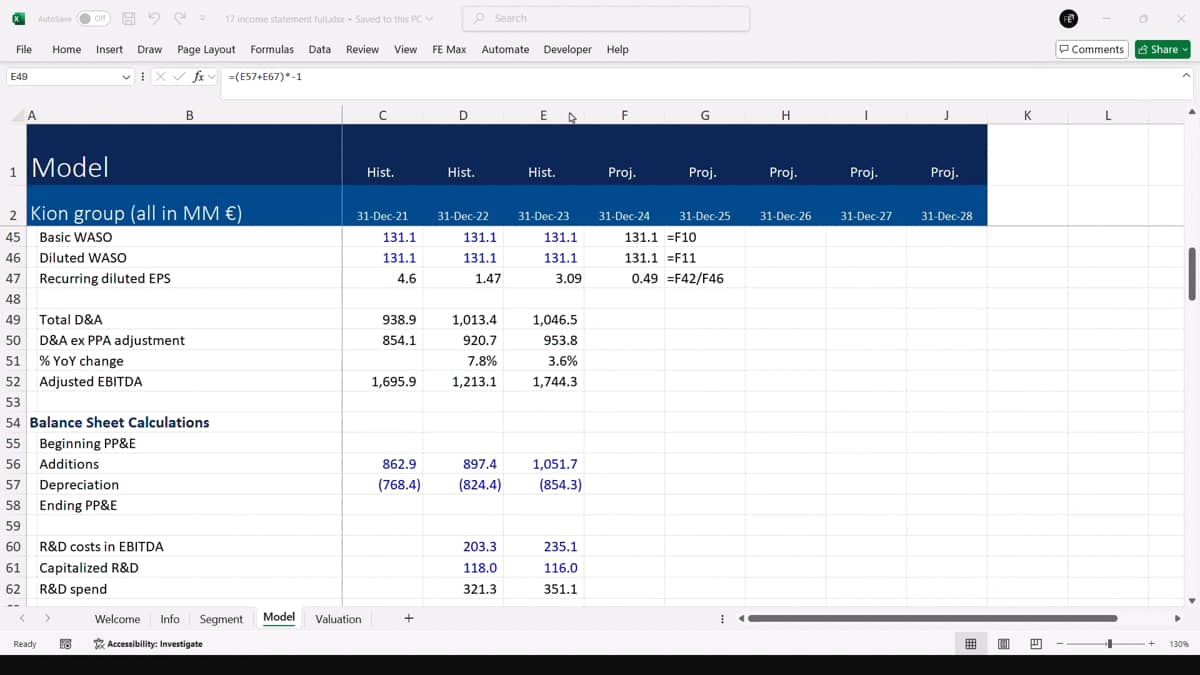Select row 49 header
Viewport: 1200px width, 675px height.
click(x=13, y=320)
